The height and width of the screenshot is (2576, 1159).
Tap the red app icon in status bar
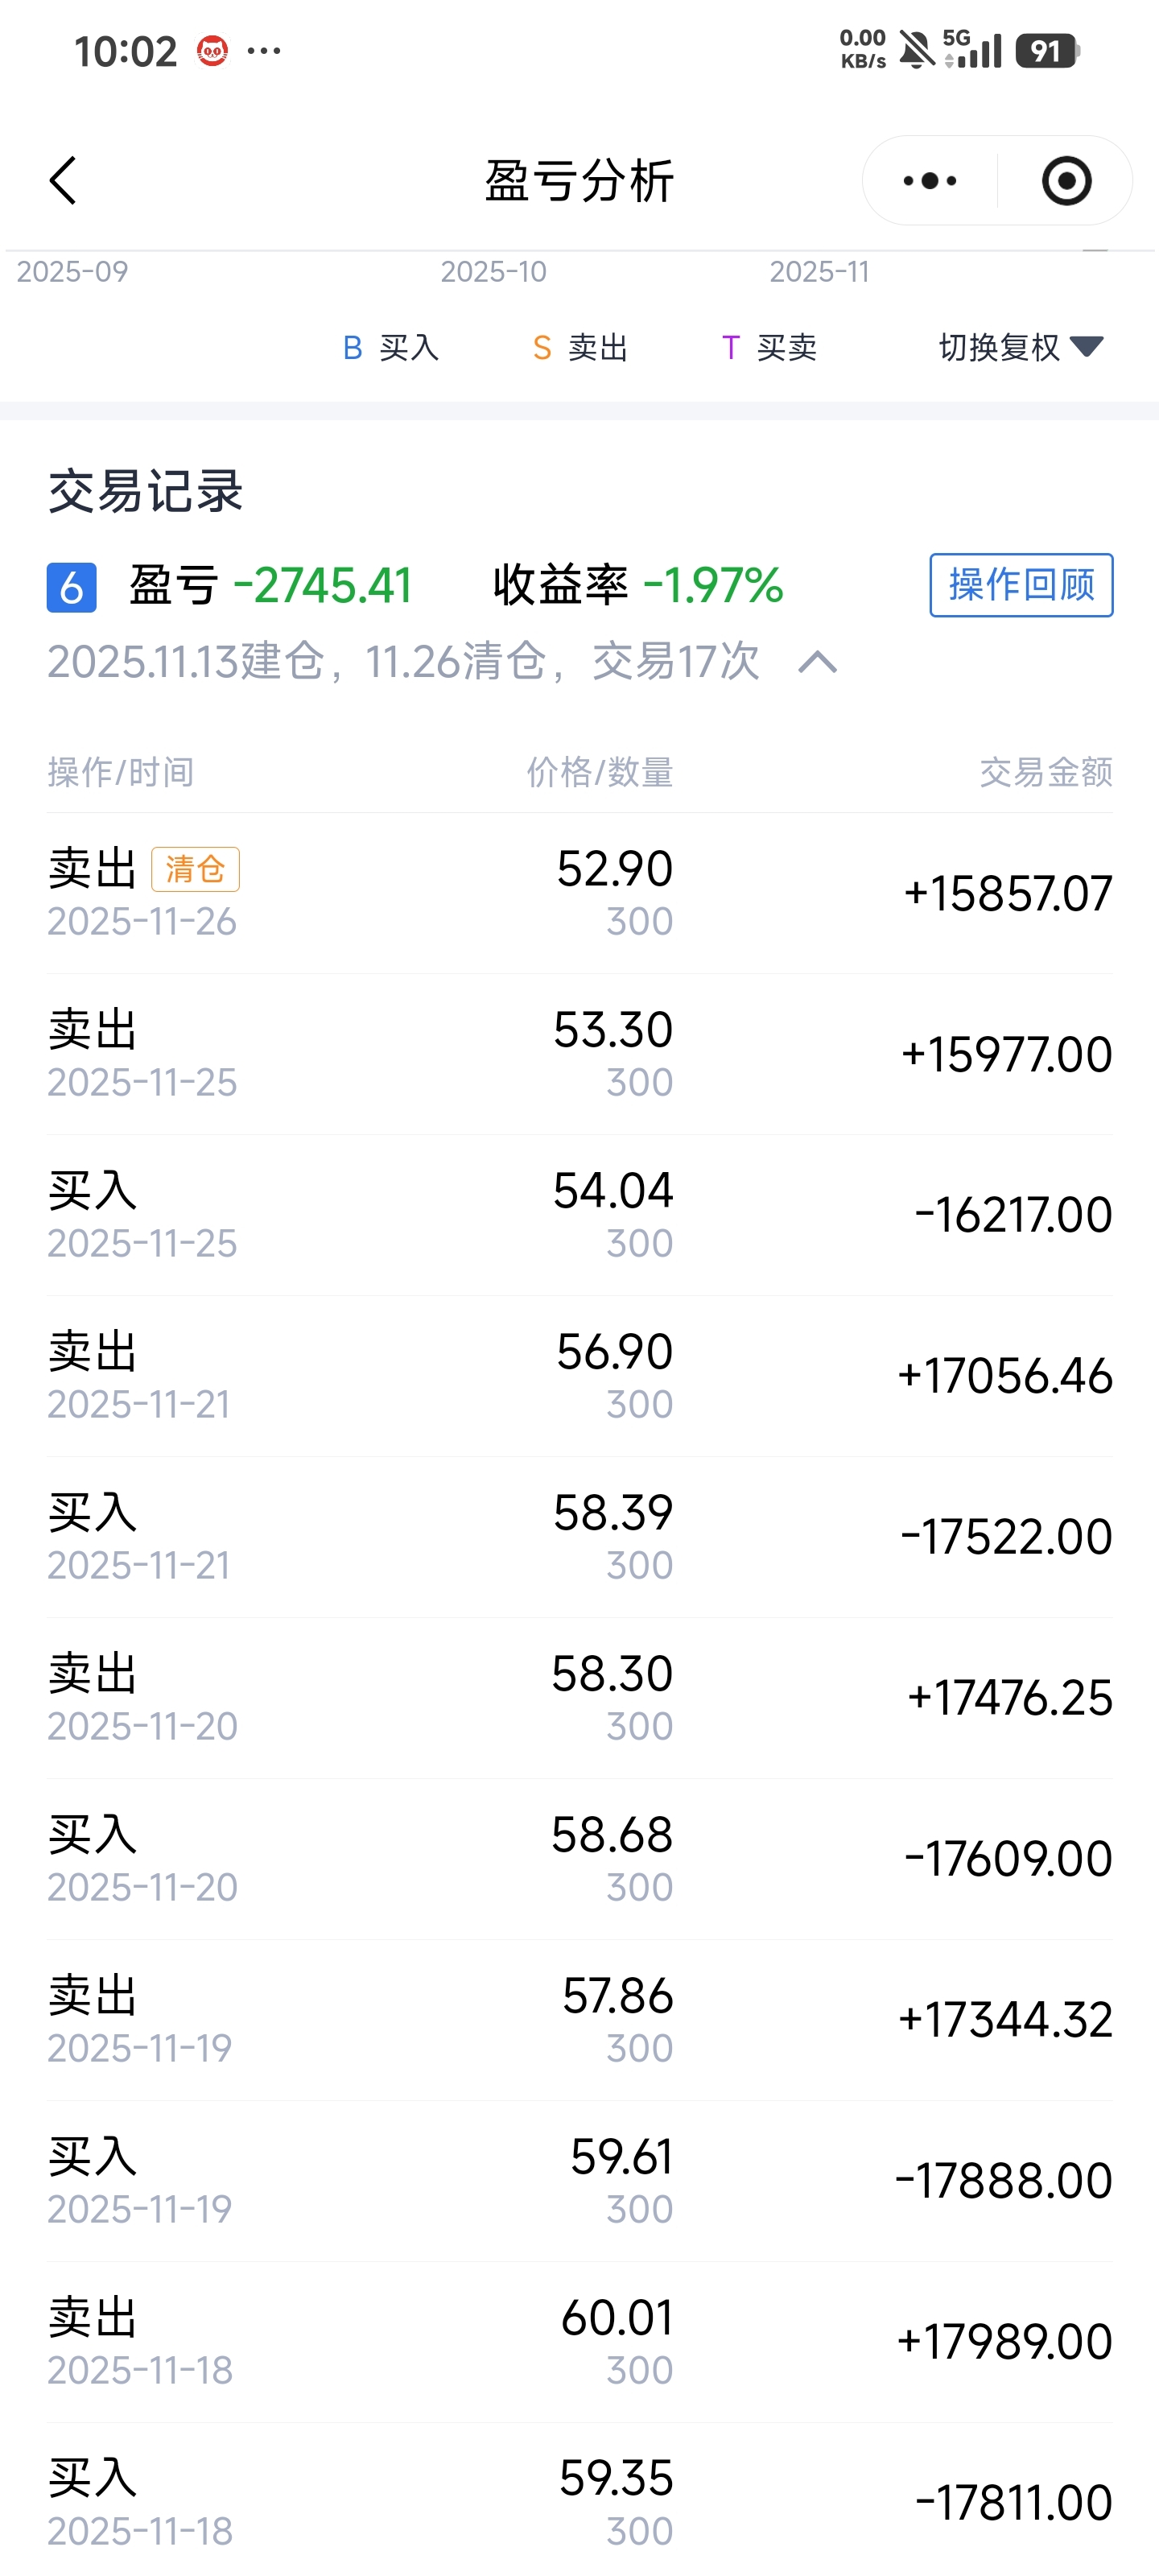212,50
